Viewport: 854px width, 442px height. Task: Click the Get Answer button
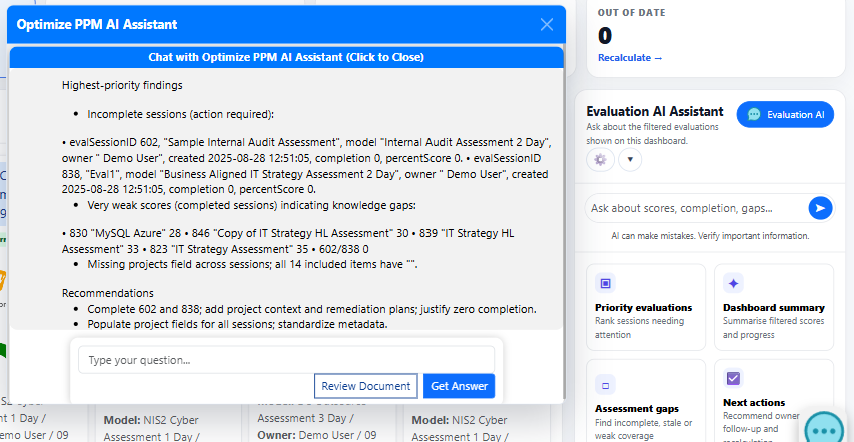pyautogui.click(x=459, y=386)
